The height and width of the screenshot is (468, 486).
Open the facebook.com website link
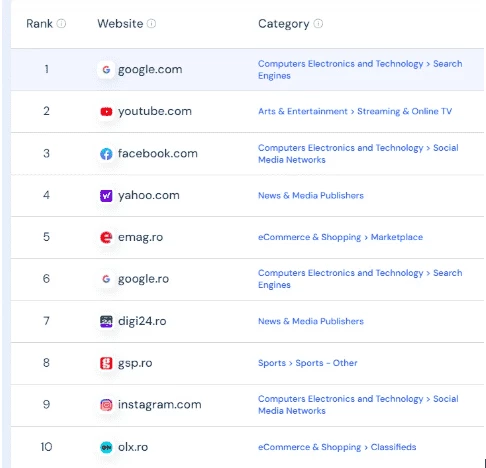coord(158,154)
